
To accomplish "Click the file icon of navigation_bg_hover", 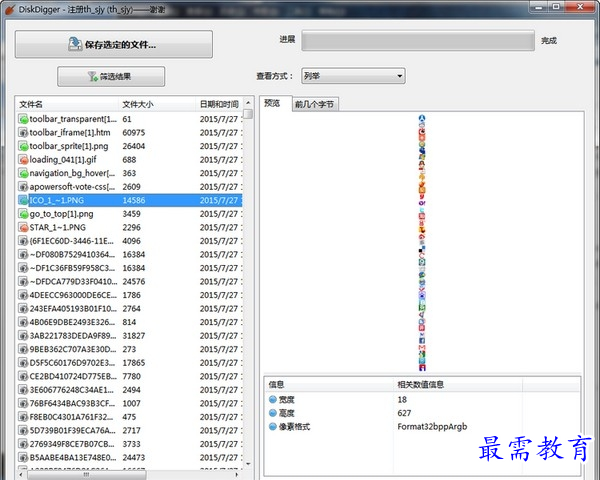I will [x=23, y=173].
